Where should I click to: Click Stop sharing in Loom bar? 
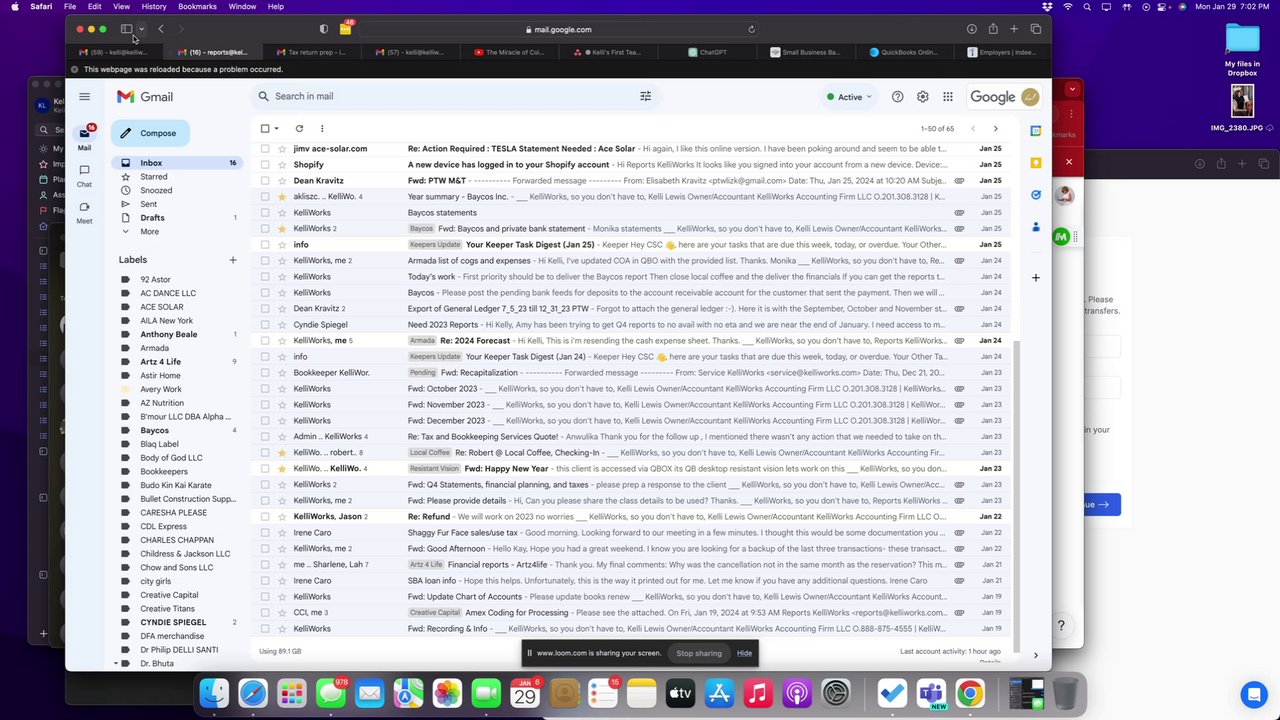698,653
